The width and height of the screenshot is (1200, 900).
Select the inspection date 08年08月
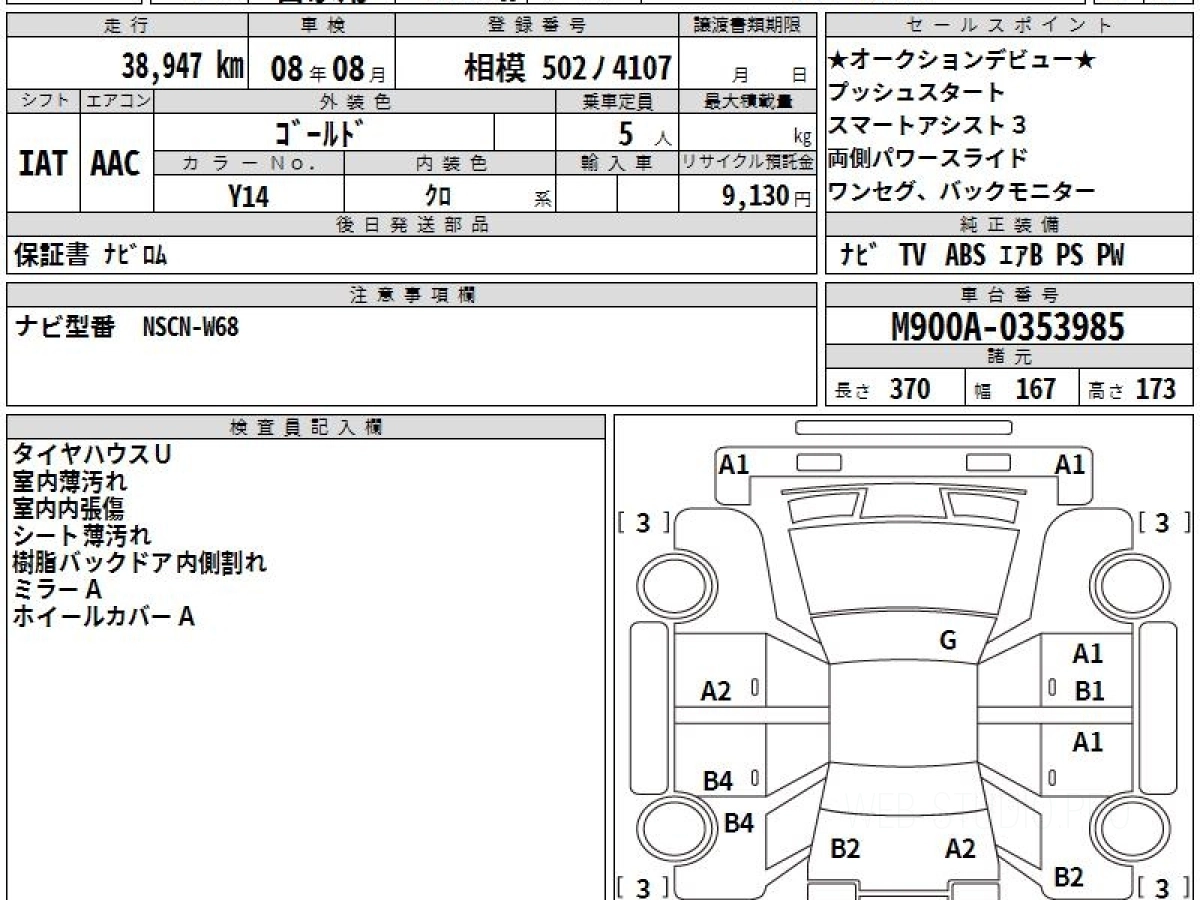click(x=328, y=69)
